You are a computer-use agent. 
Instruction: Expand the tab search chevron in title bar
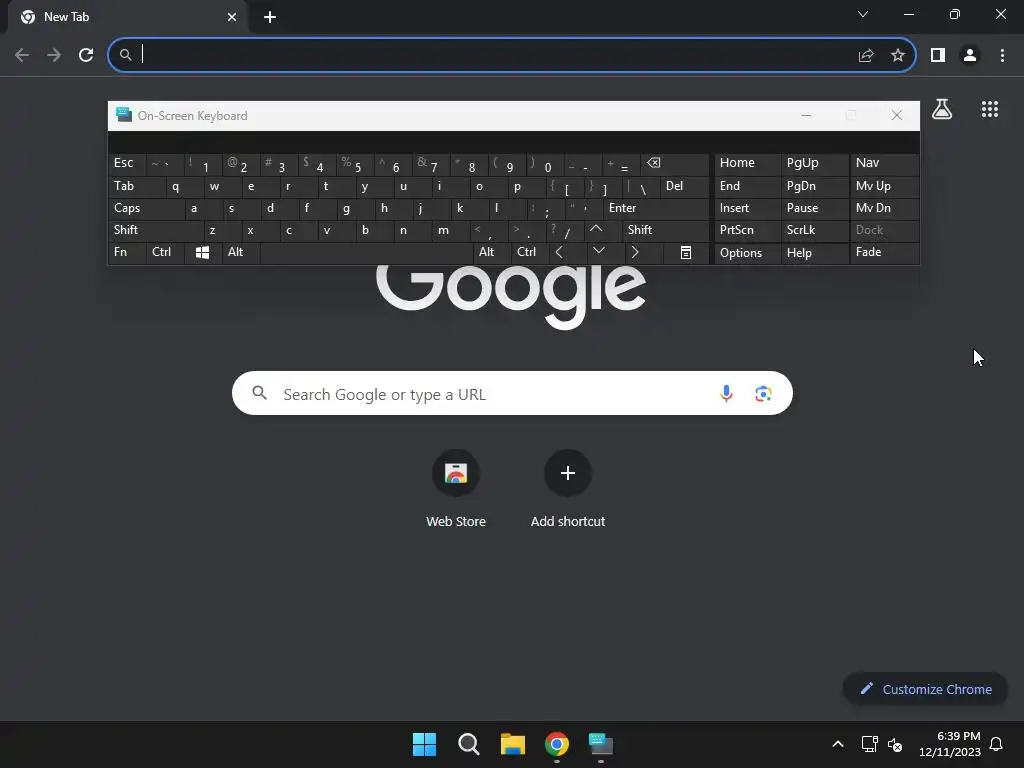tap(863, 14)
